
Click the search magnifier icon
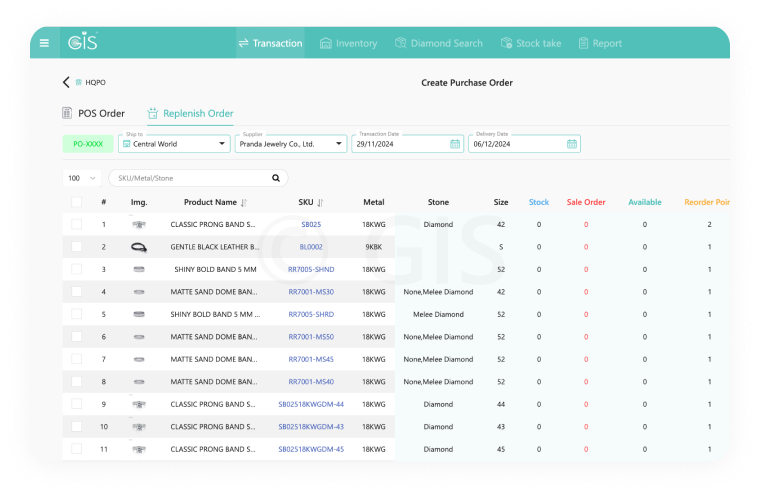276,178
